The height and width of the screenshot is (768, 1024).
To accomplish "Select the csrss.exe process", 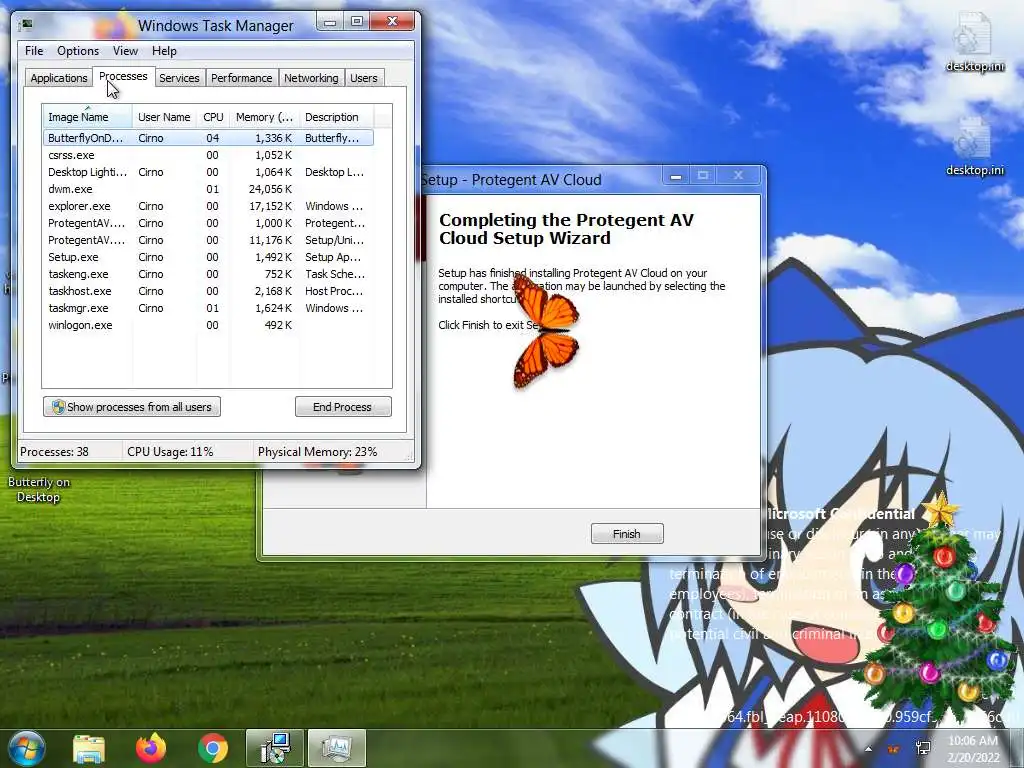I will point(208,155).
